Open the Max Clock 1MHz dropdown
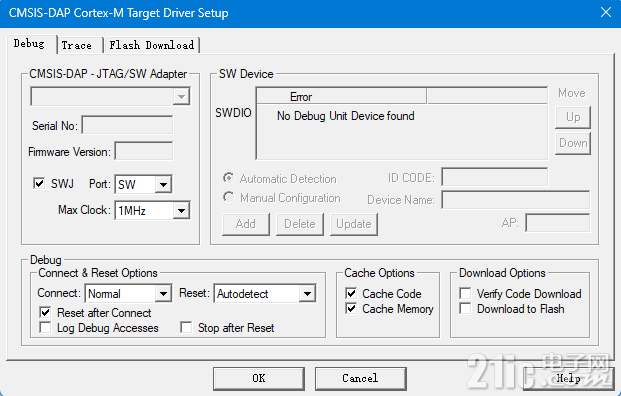 click(x=152, y=210)
